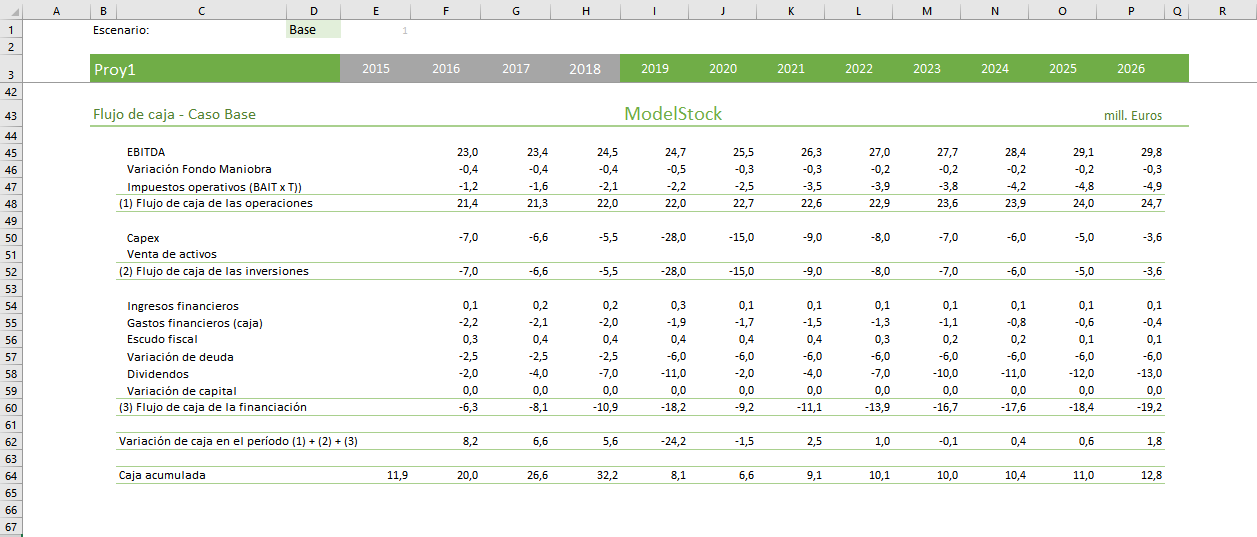
Task: Click the column R header
Action: [x=1222, y=10]
